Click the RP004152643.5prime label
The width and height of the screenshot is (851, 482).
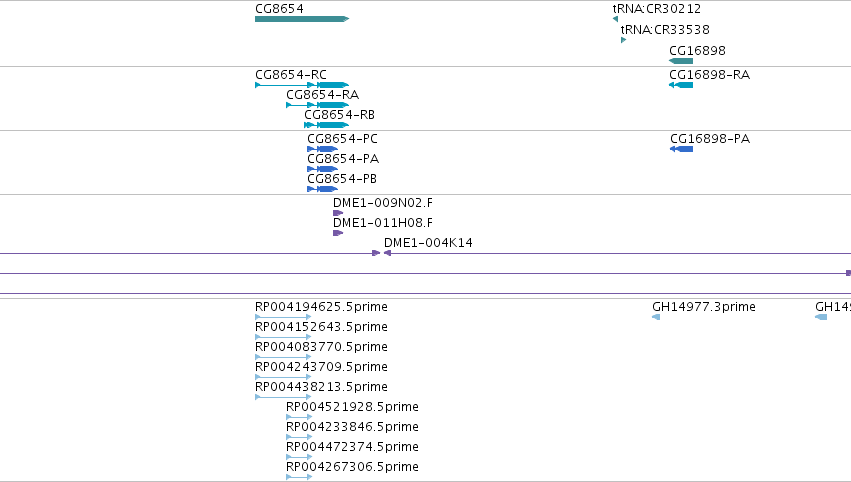point(321,327)
